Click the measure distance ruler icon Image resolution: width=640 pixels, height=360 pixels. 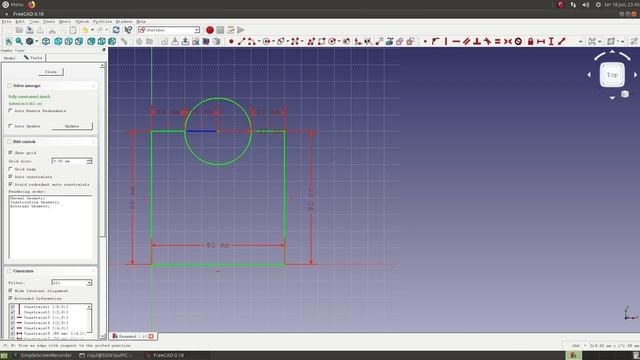pyautogui.click(x=124, y=41)
